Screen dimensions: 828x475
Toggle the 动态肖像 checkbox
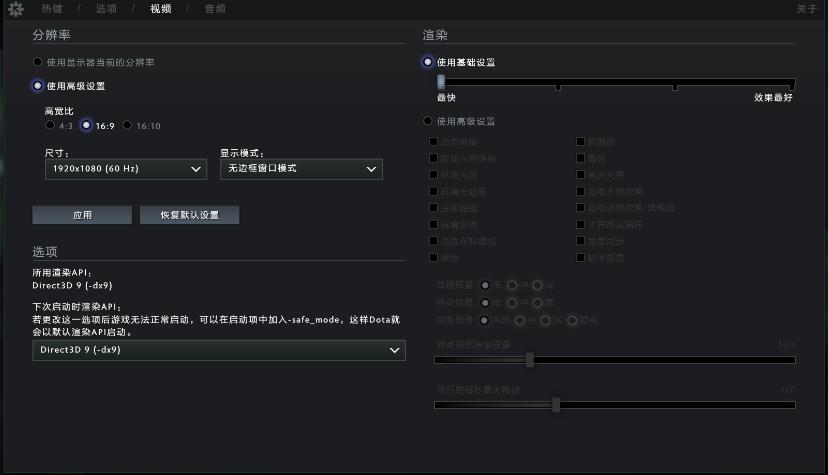click(434, 141)
